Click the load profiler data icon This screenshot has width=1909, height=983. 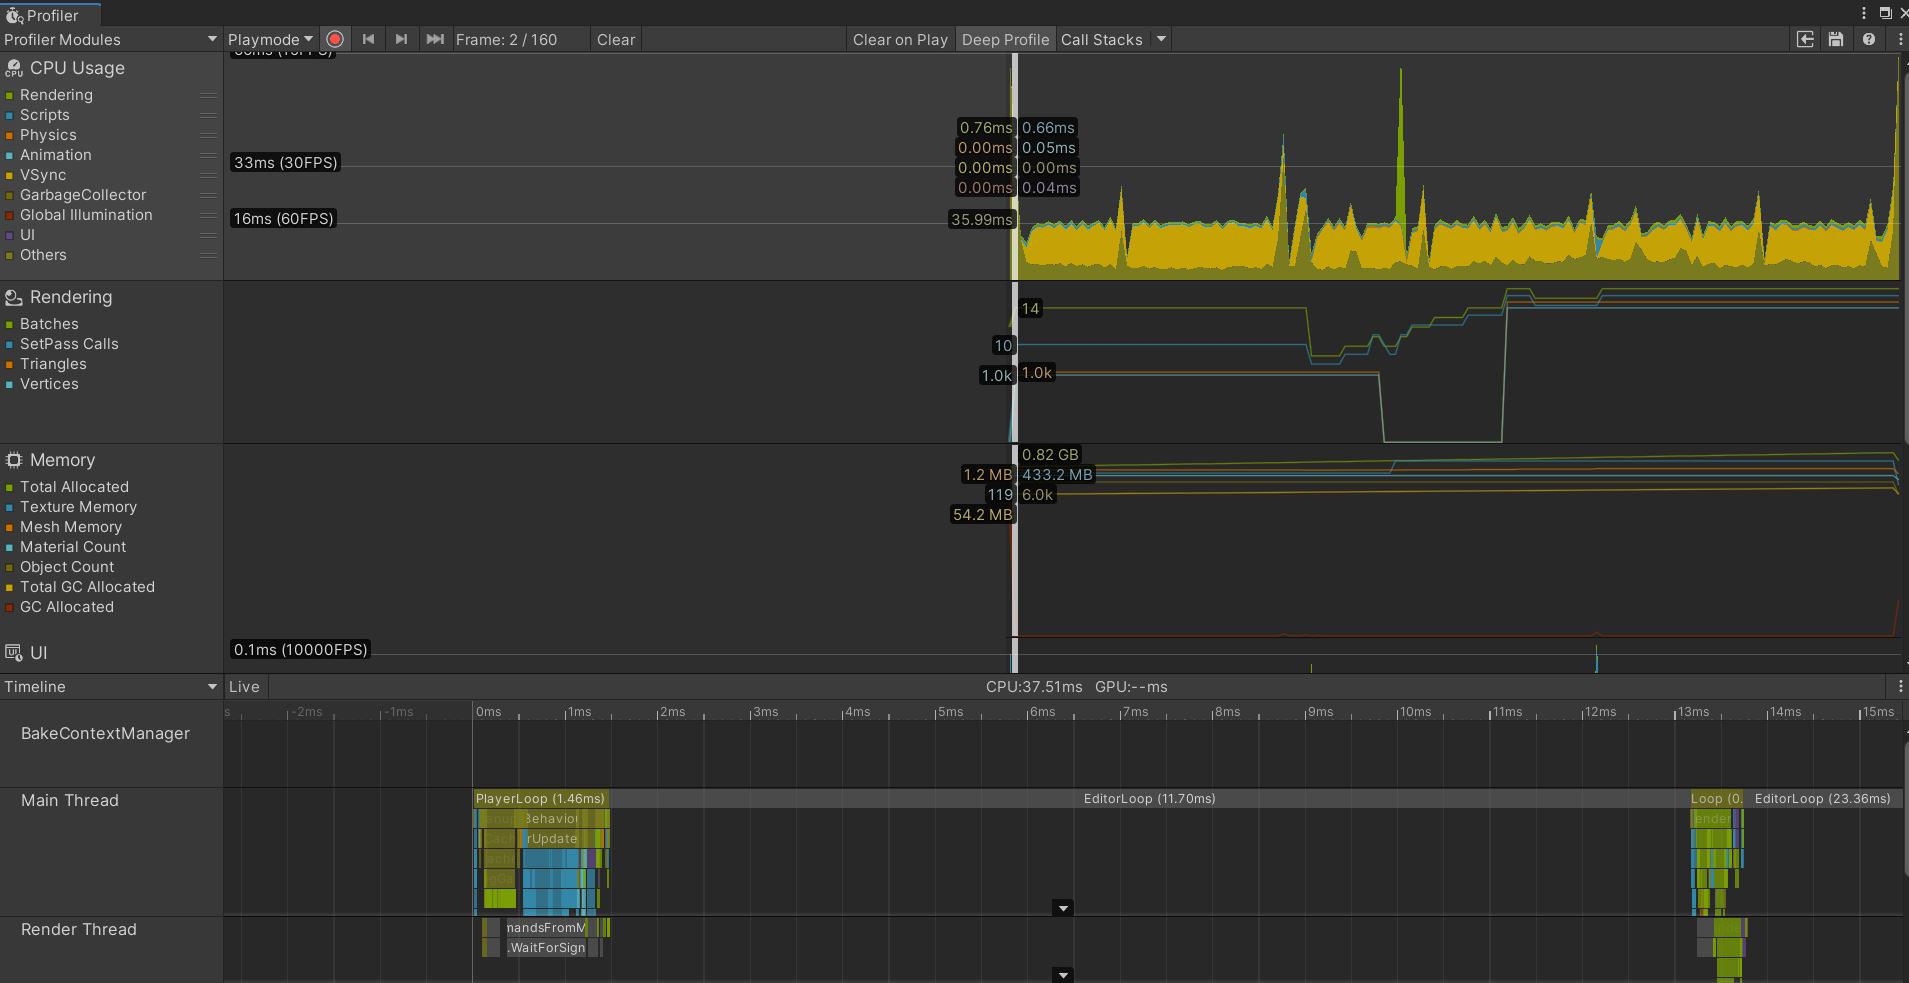[x=1805, y=39]
